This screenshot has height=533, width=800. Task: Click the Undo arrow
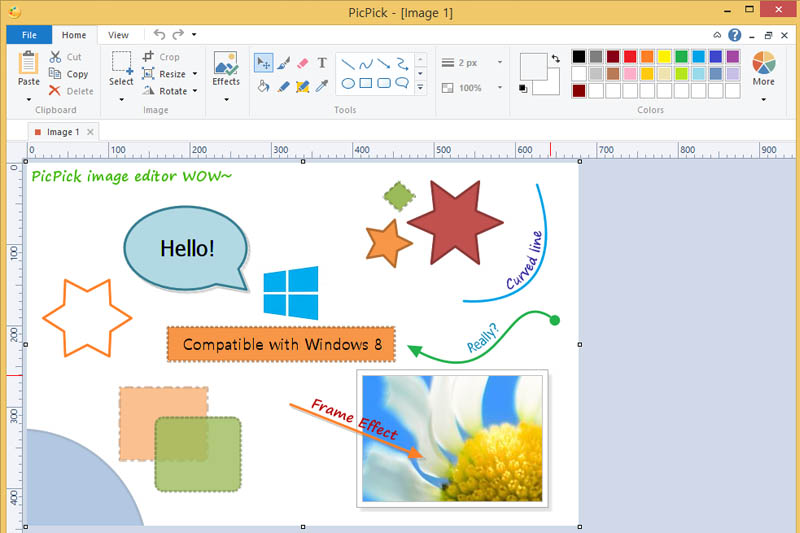(x=160, y=34)
